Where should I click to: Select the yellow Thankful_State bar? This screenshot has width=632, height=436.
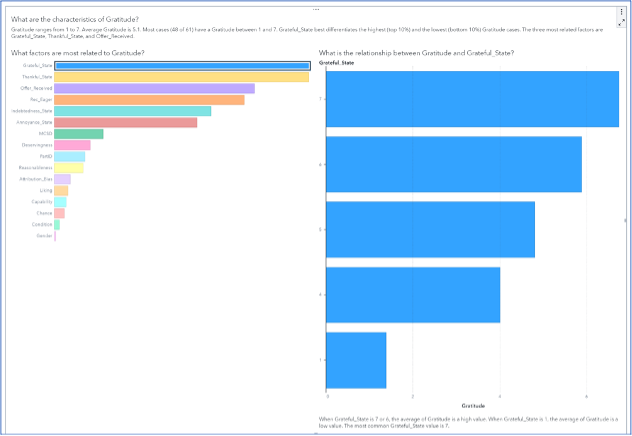pyautogui.click(x=181, y=77)
